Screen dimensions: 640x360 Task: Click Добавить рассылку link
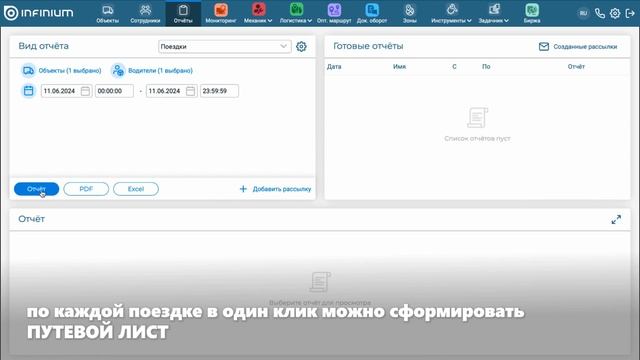pyautogui.click(x=276, y=189)
